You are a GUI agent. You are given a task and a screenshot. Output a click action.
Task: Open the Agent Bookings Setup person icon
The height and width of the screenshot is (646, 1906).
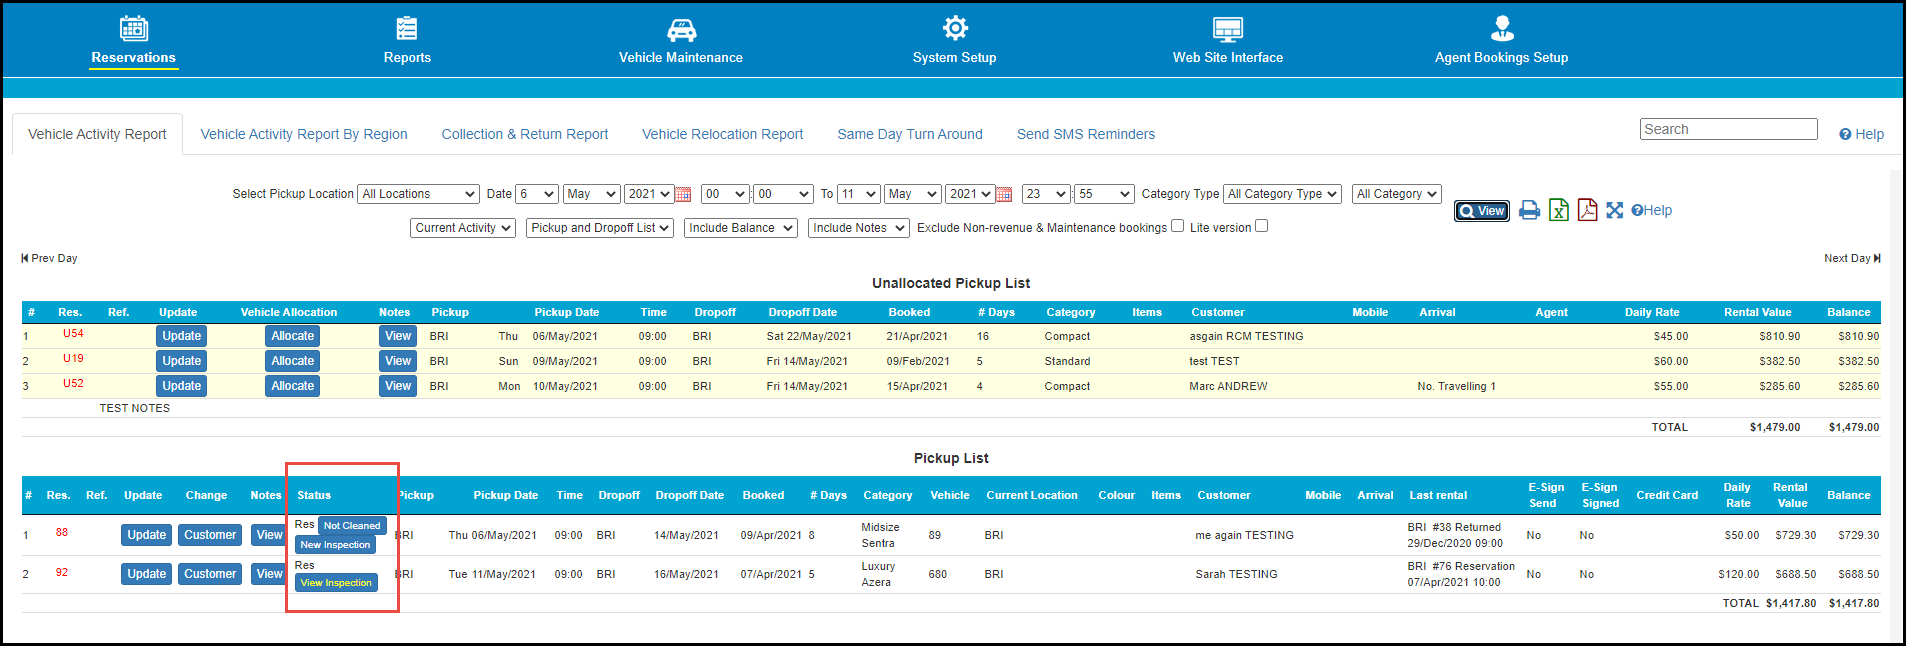[x=1502, y=28]
